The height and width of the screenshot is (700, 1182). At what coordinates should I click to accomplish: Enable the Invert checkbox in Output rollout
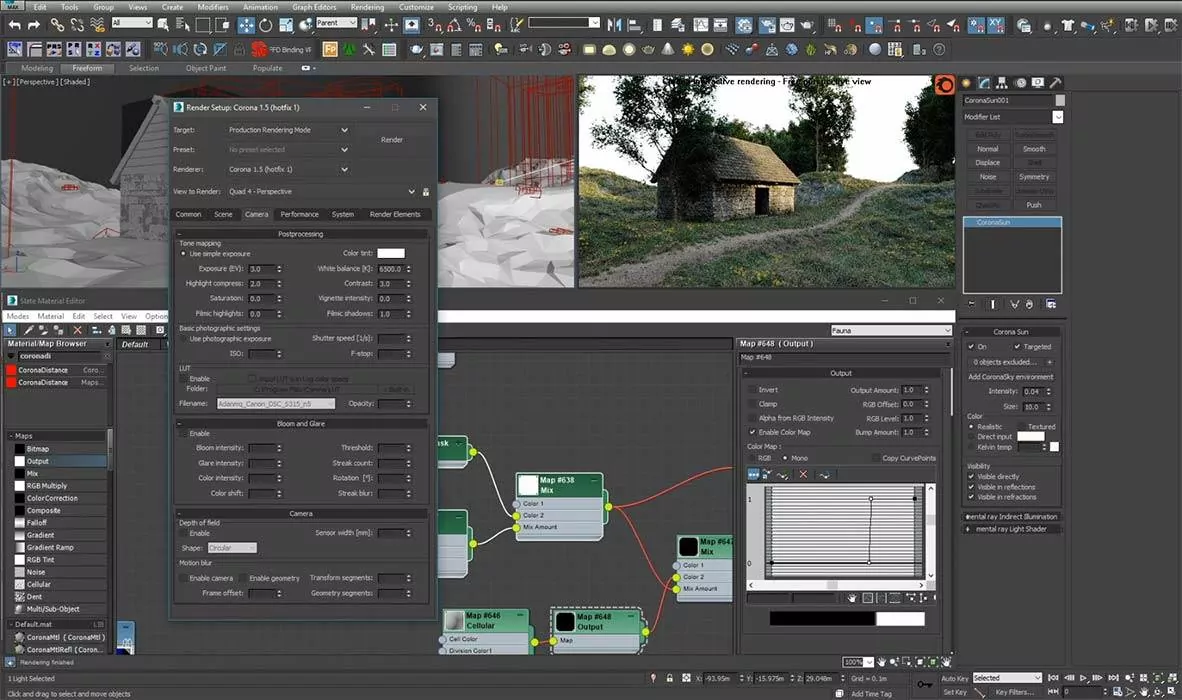coord(752,390)
